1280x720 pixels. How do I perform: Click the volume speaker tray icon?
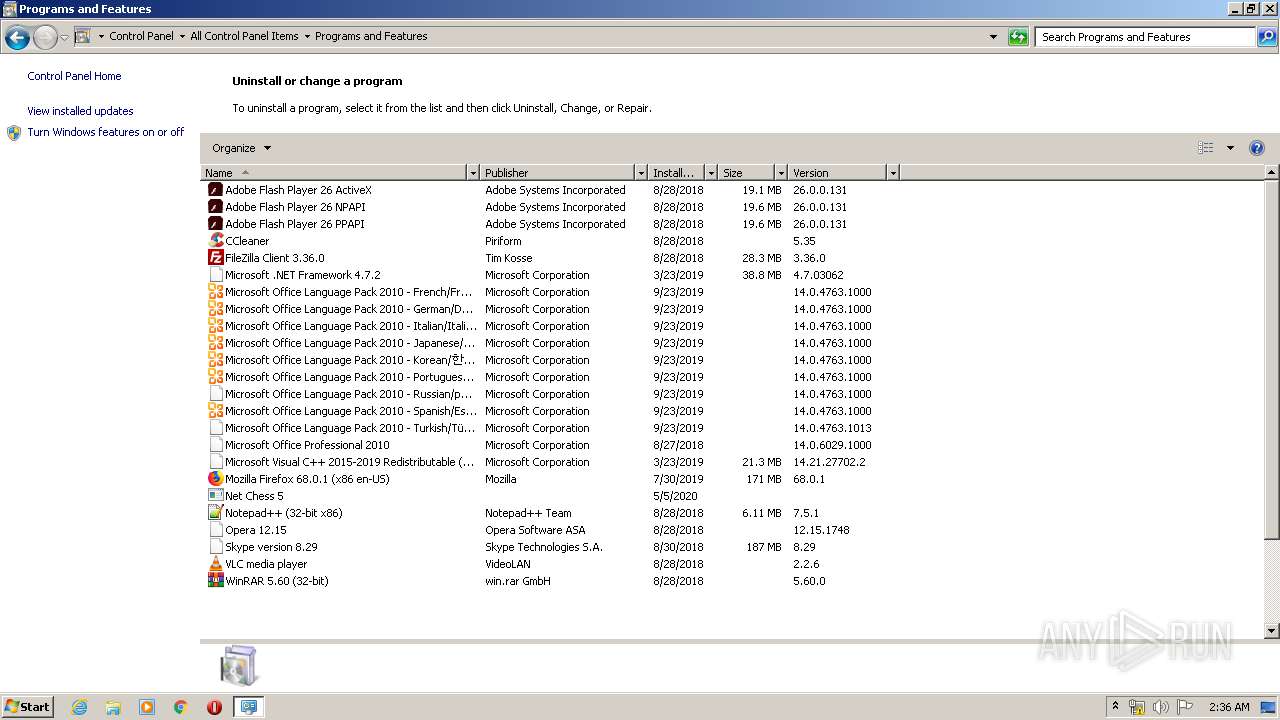click(1160, 707)
